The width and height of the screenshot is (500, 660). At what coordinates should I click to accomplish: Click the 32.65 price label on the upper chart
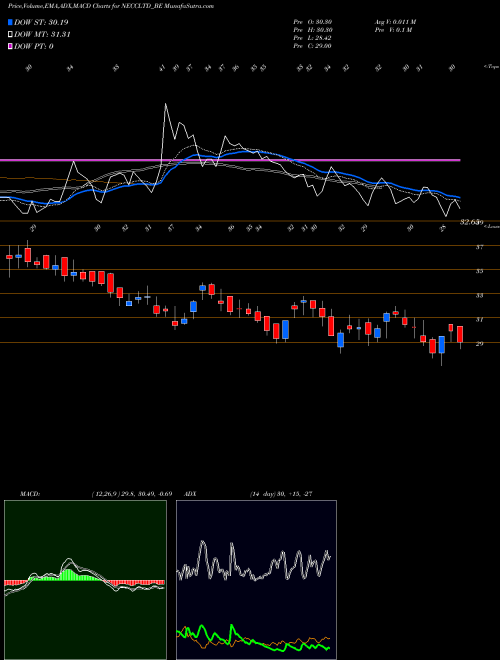click(x=471, y=222)
